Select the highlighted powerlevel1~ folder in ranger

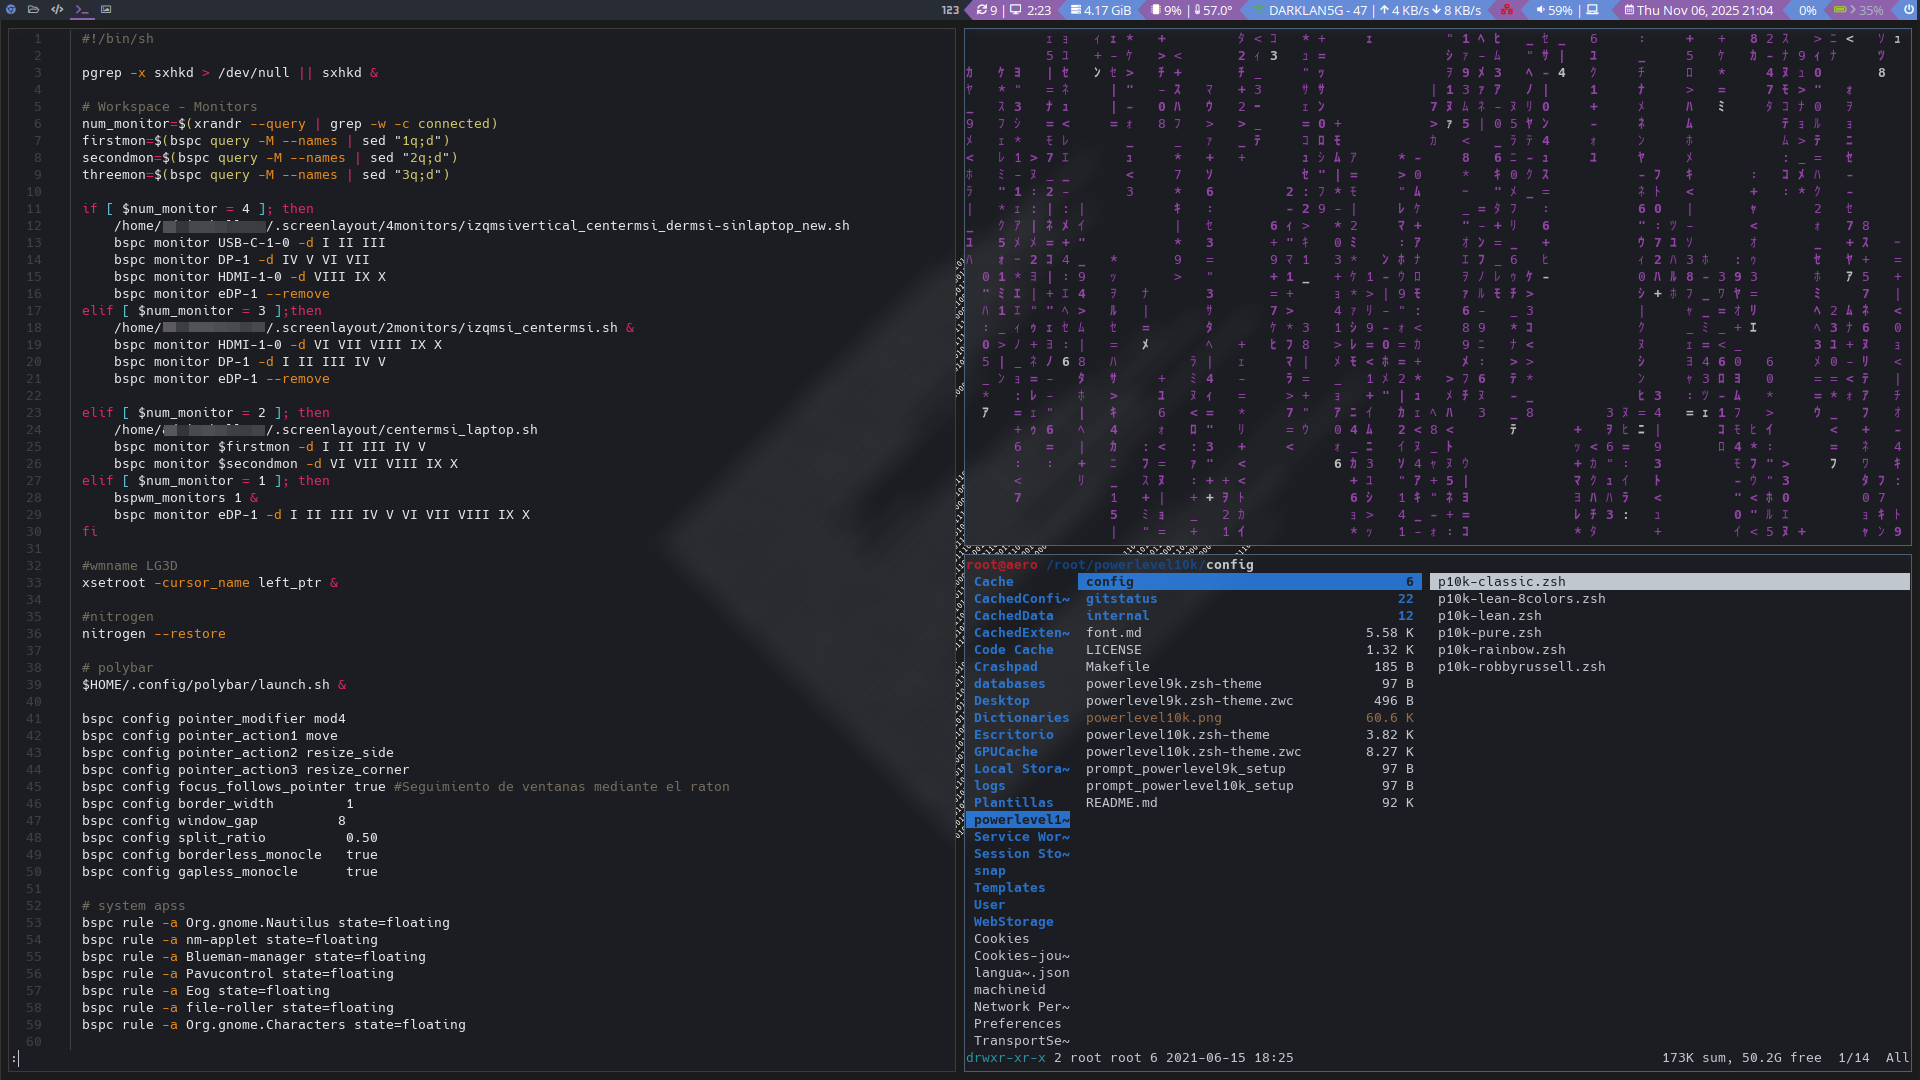[1020, 820]
